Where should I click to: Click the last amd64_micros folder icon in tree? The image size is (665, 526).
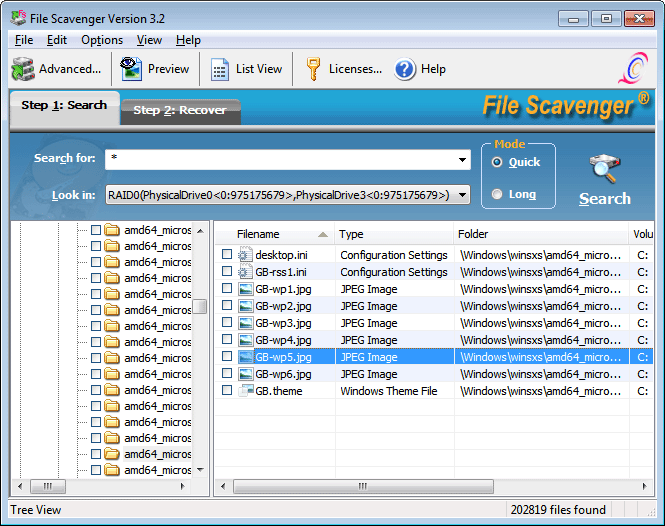pyautogui.click(x=112, y=470)
